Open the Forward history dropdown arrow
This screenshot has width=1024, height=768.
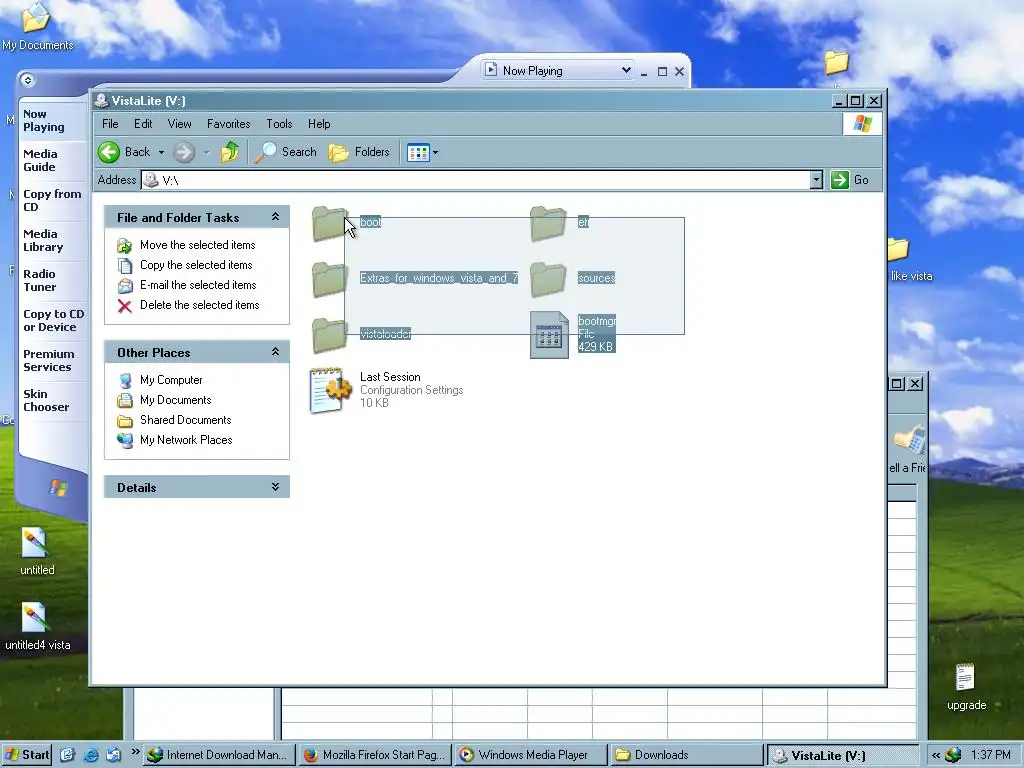click(206, 152)
